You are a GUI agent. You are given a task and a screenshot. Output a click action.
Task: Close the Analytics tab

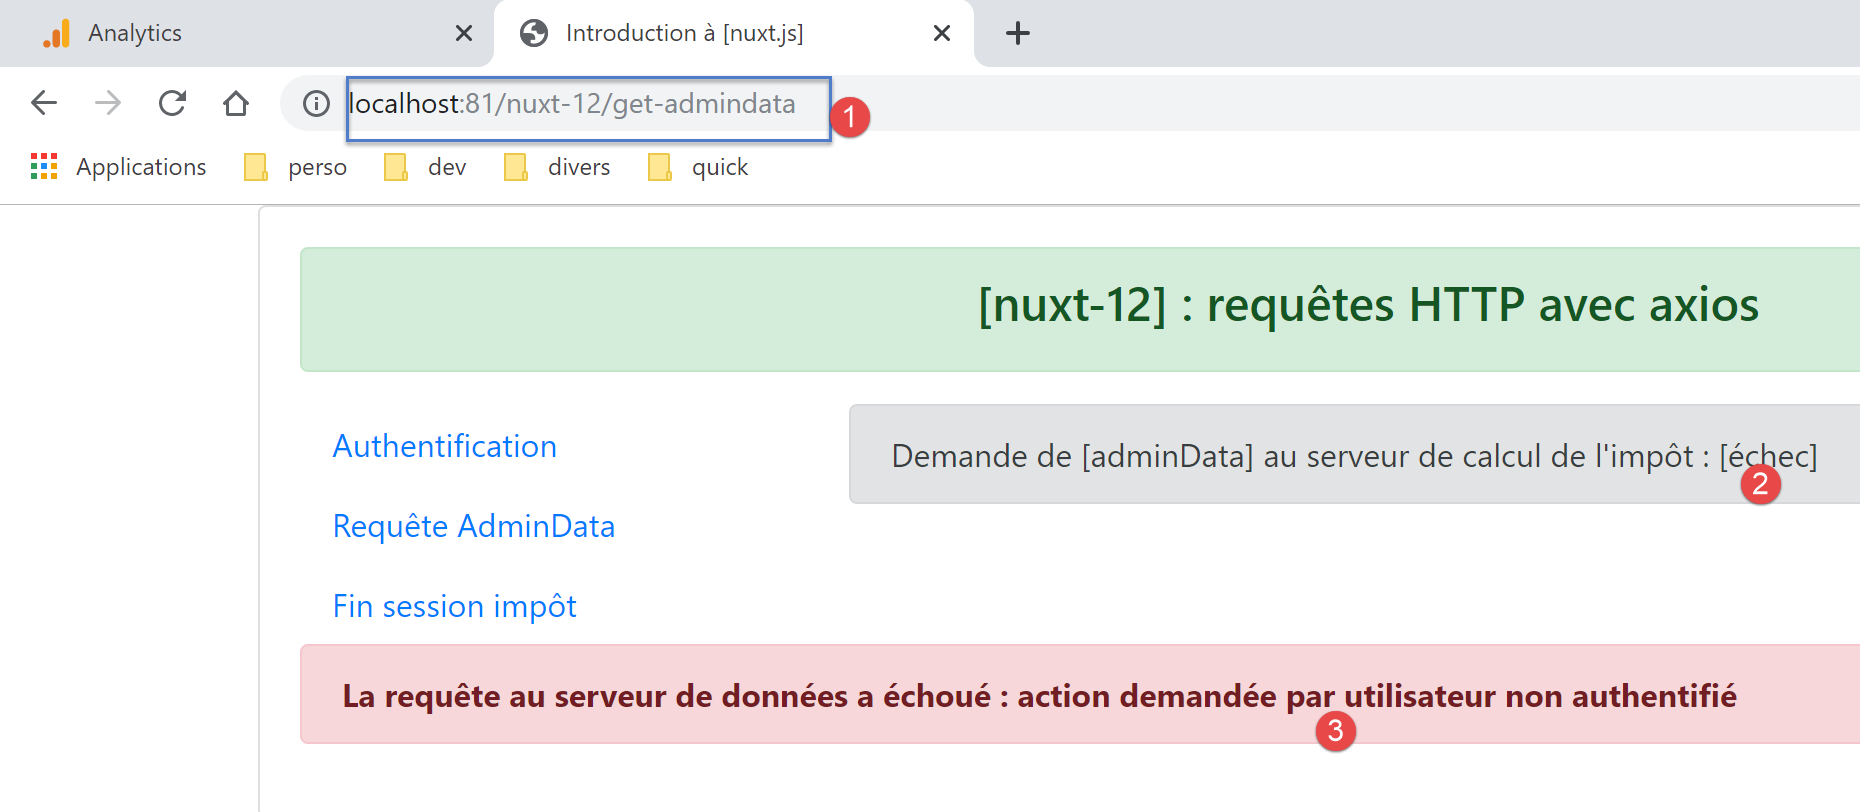pyautogui.click(x=464, y=34)
